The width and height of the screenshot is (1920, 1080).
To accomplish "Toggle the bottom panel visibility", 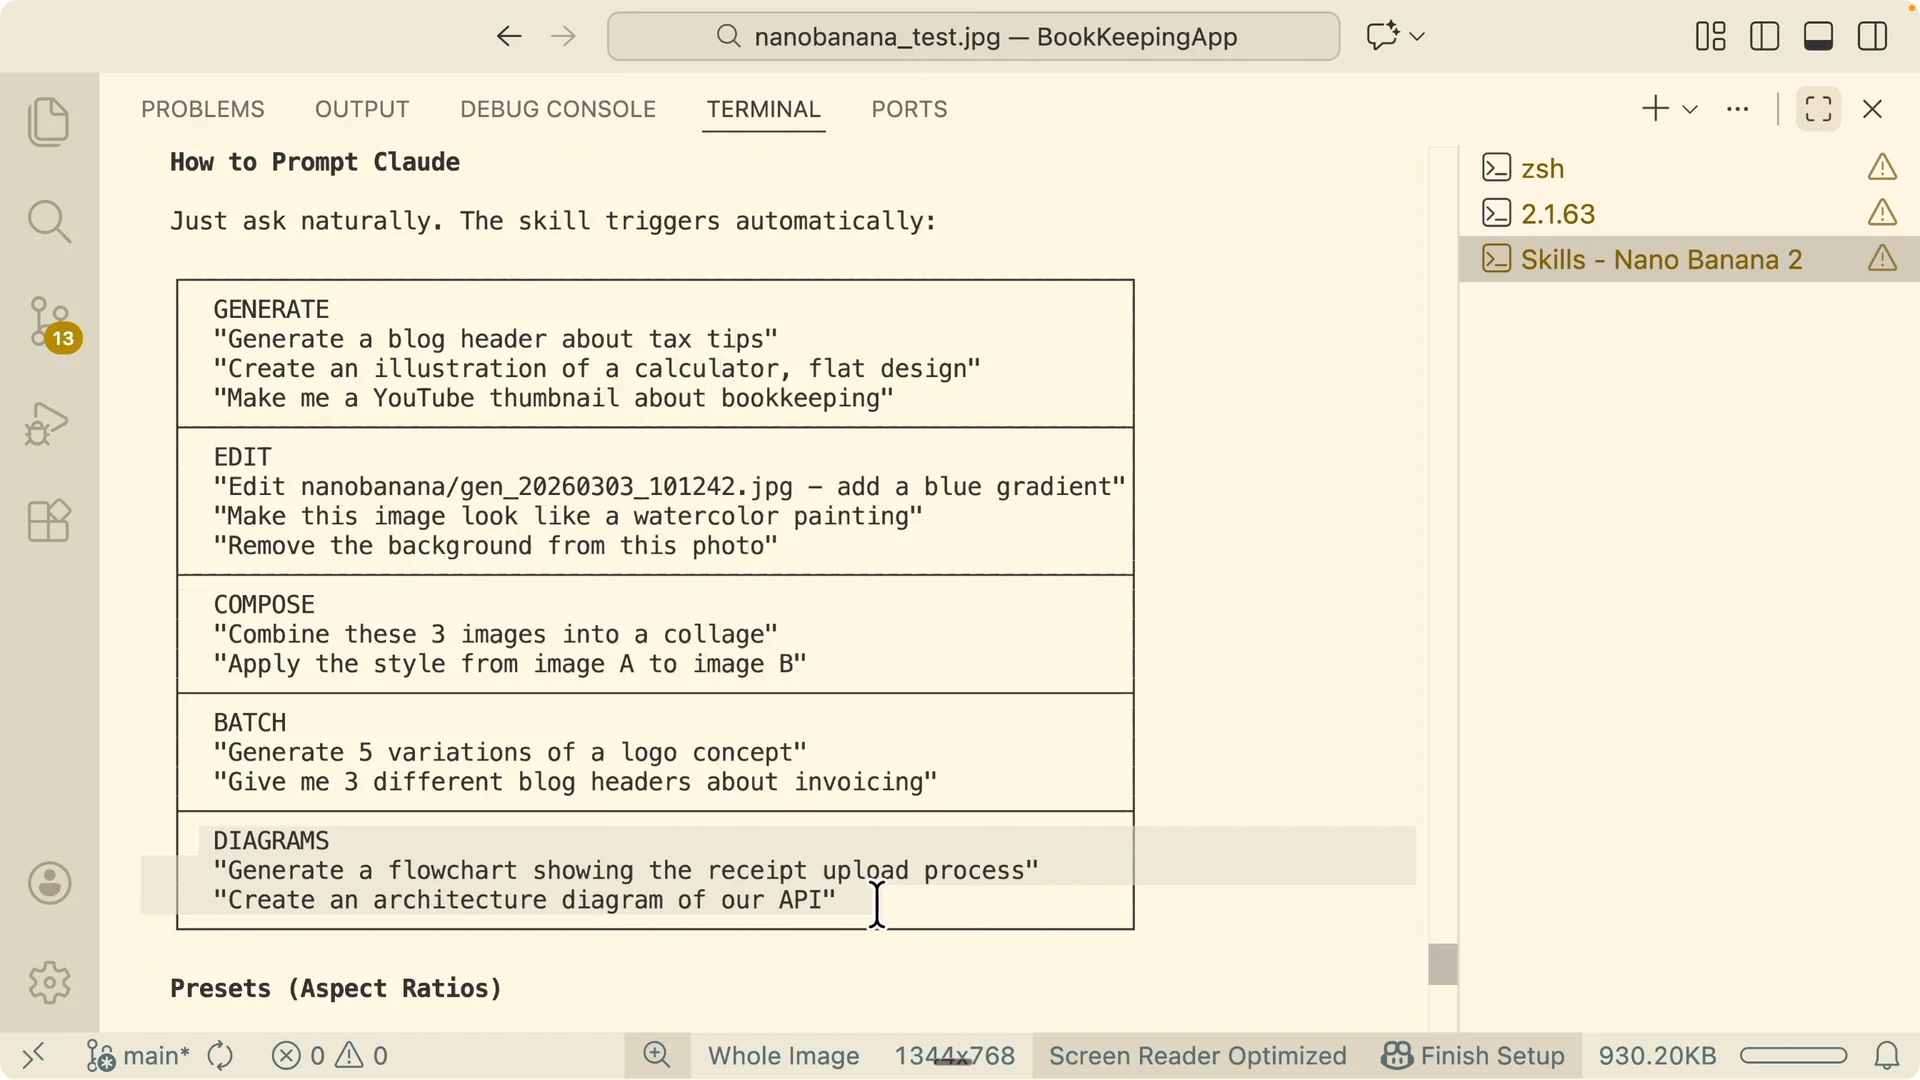I will click(1819, 37).
